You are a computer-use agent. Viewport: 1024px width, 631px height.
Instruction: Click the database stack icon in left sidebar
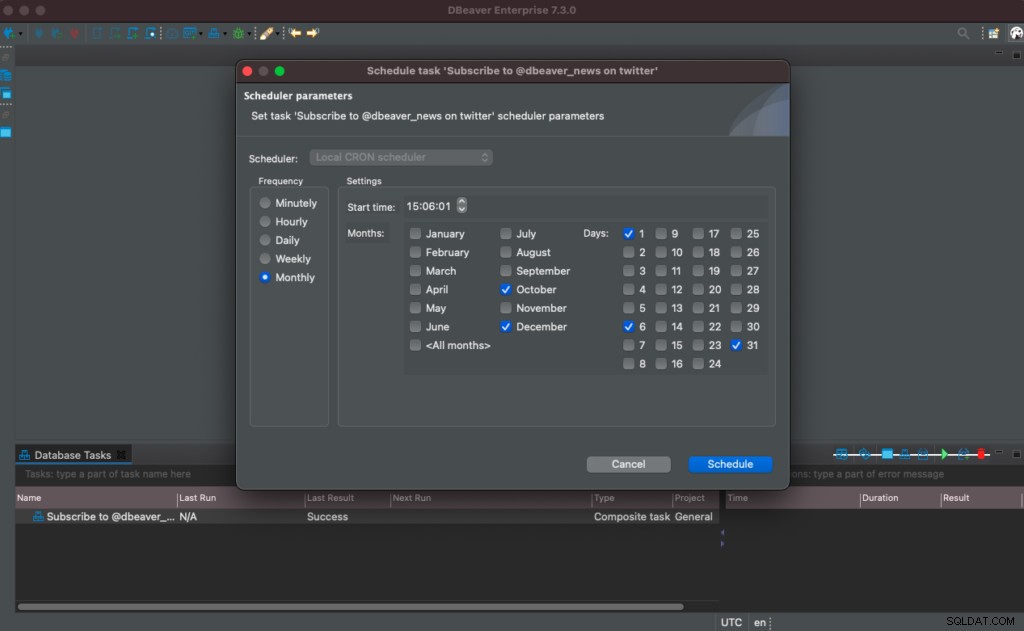(x=6, y=76)
